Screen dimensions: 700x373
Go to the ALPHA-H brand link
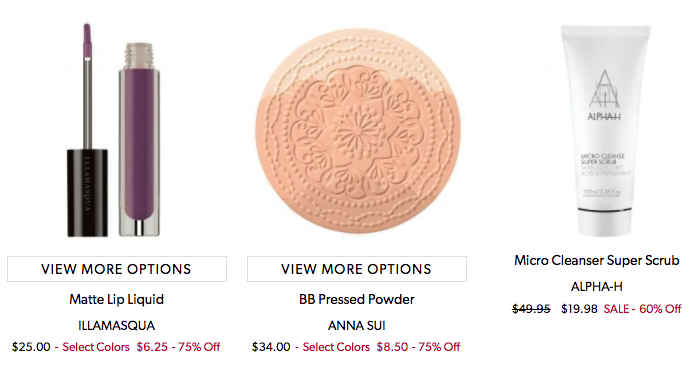click(x=597, y=286)
